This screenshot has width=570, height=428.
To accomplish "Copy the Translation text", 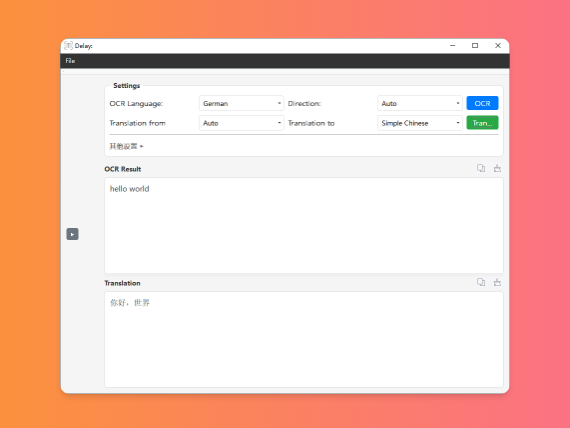I will tap(481, 282).
